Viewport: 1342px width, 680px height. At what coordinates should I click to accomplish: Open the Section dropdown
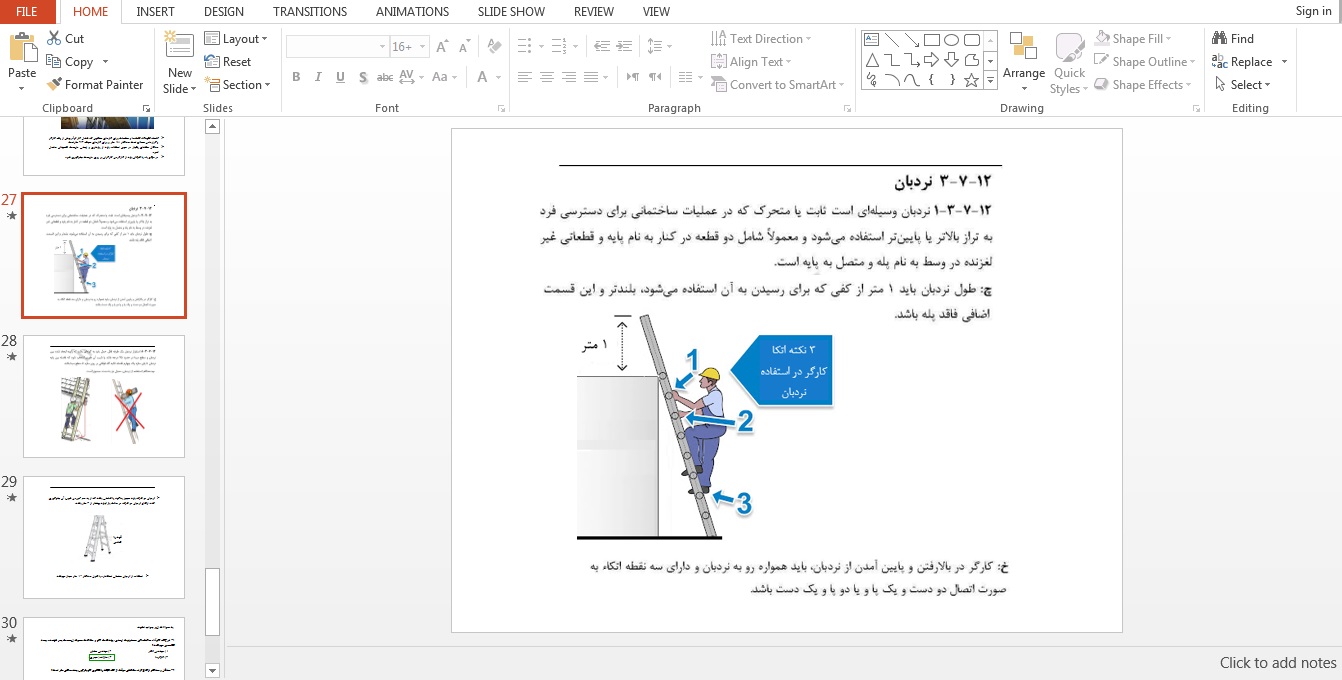click(x=238, y=85)
